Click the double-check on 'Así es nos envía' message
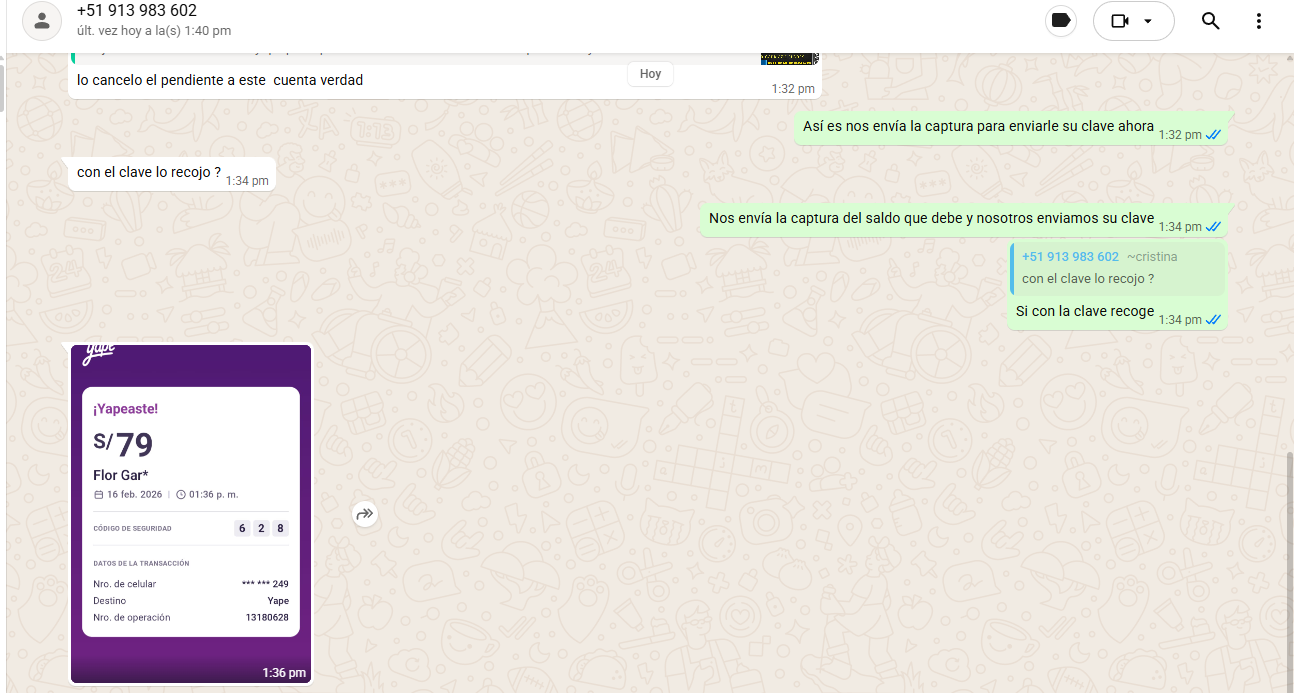Viewport: 1294px width, 693px height. tap(1213, 135)
